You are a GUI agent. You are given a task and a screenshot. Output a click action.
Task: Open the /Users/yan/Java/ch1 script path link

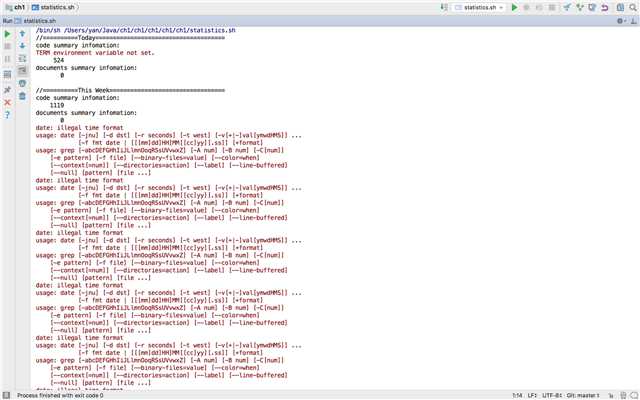click(150, 30)
